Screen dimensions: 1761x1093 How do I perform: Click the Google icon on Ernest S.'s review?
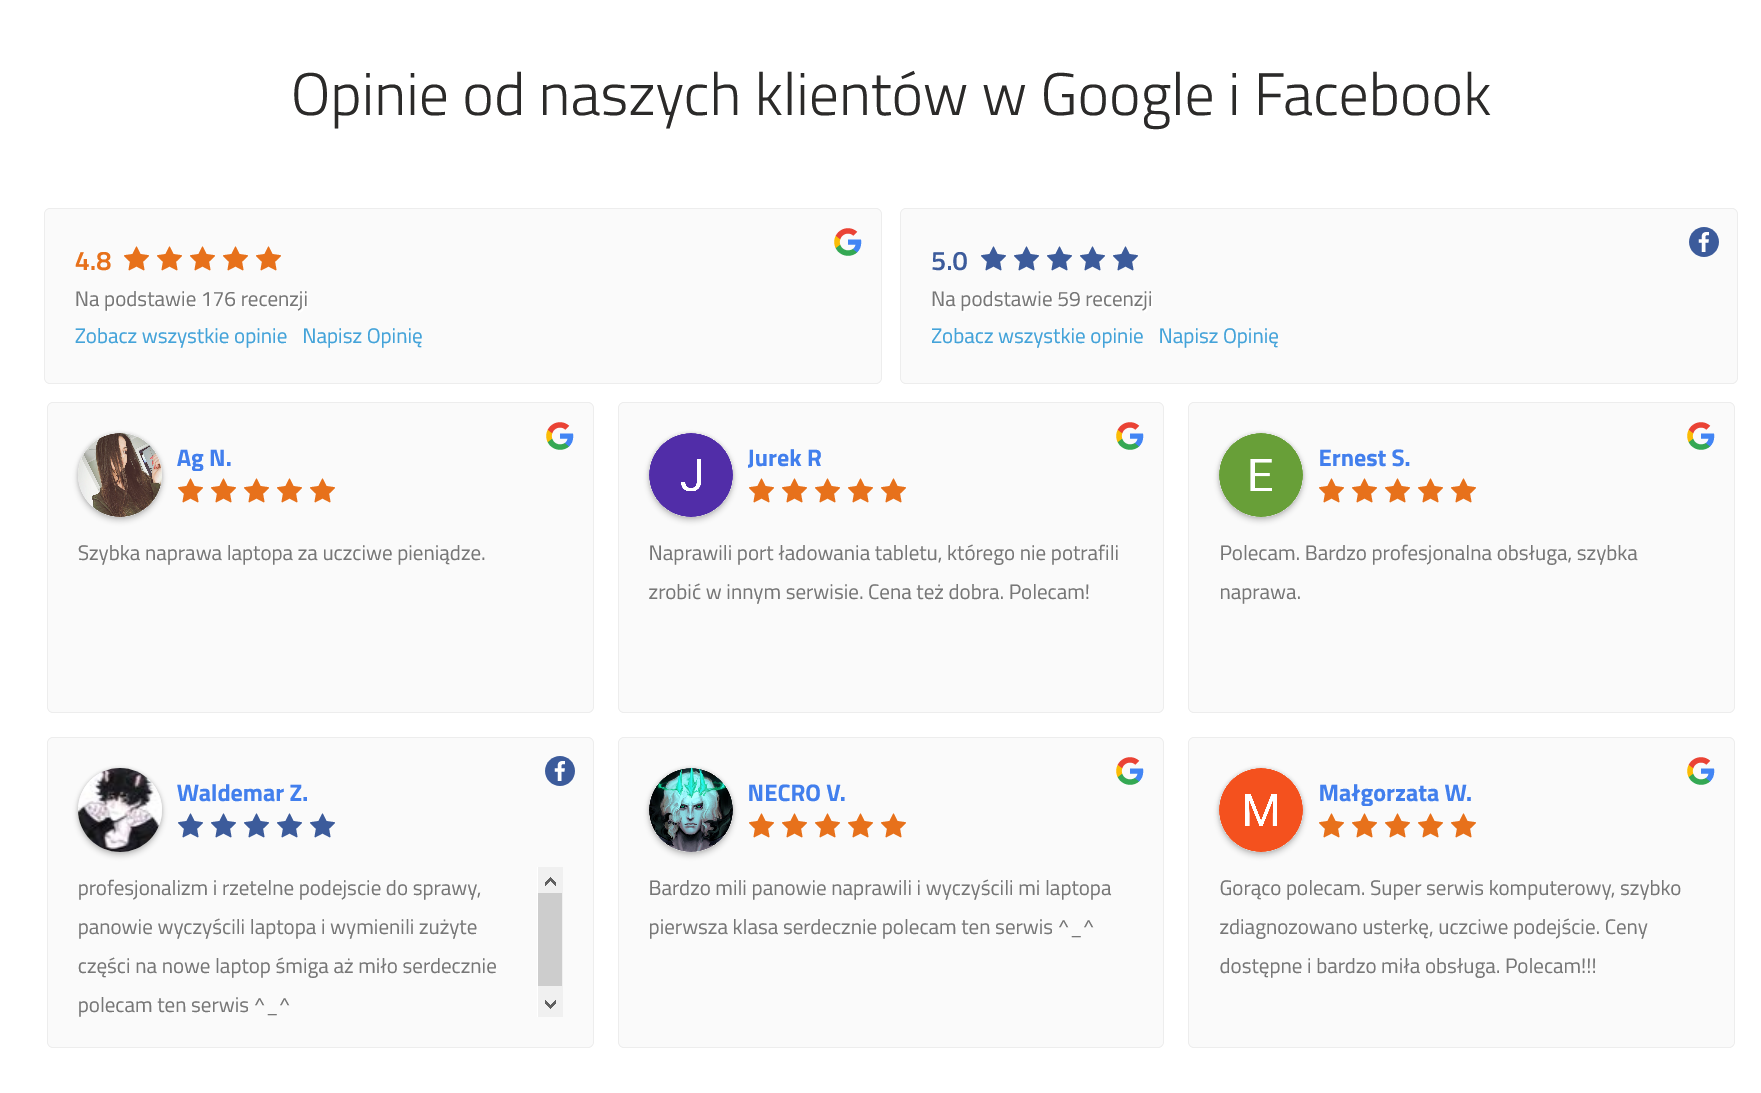pyautogui.click(x=1700, y=436)
